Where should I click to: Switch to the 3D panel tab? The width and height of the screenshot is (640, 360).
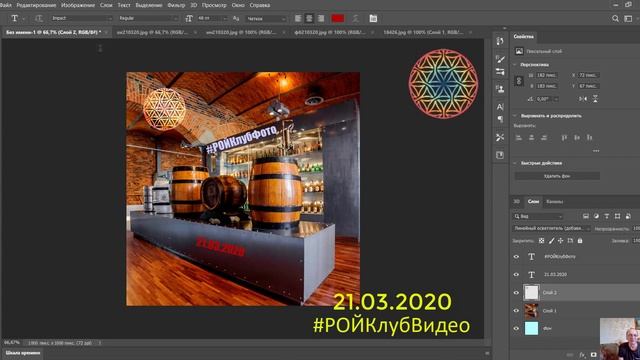click(x=516, y=202)
